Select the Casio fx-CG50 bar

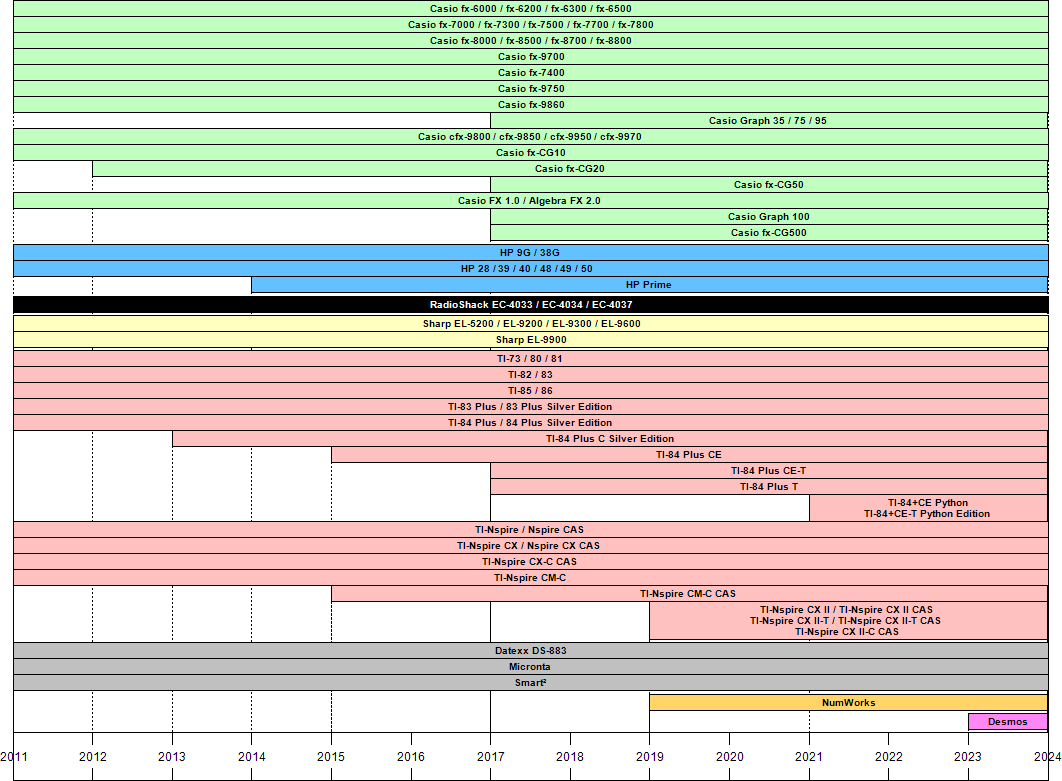click(769, 184)
